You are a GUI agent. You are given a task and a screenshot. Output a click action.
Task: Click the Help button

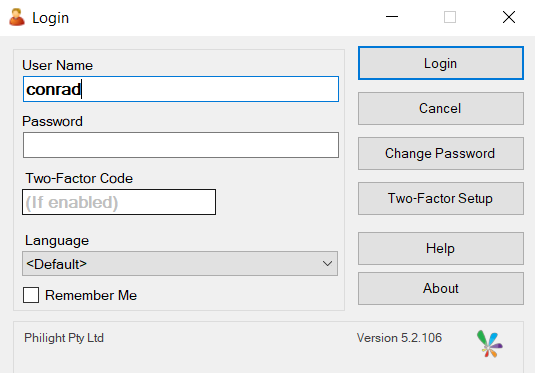(x=440, y=248)
